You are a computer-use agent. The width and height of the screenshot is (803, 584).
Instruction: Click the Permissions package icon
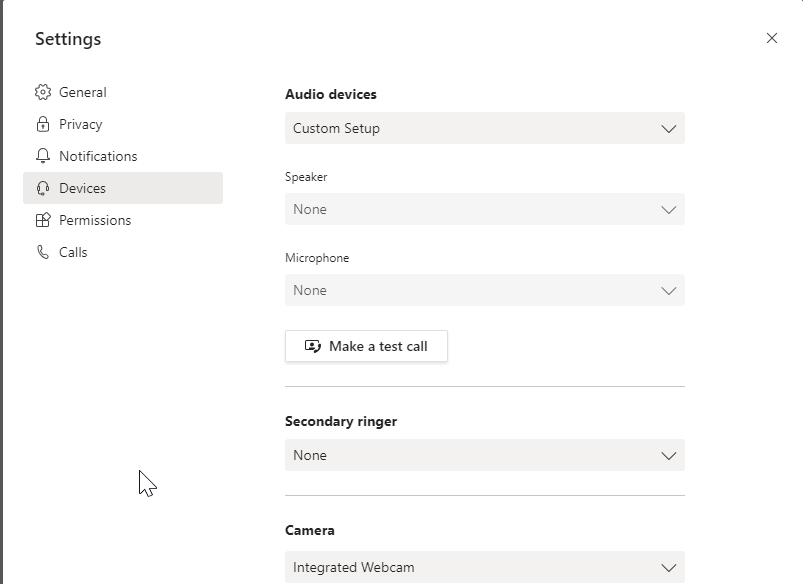tap(42, 220)
